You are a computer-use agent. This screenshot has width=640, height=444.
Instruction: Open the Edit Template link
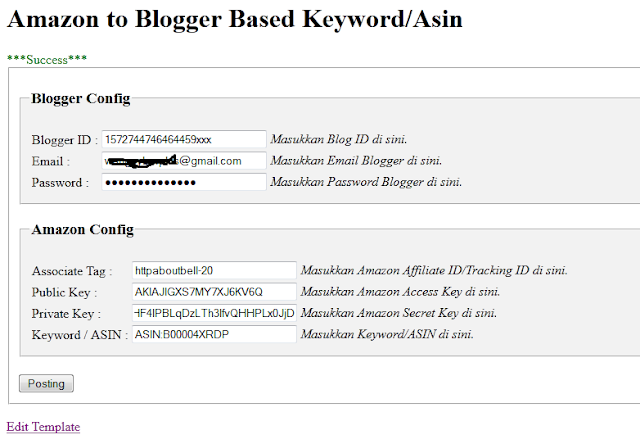tap(43, 427)
